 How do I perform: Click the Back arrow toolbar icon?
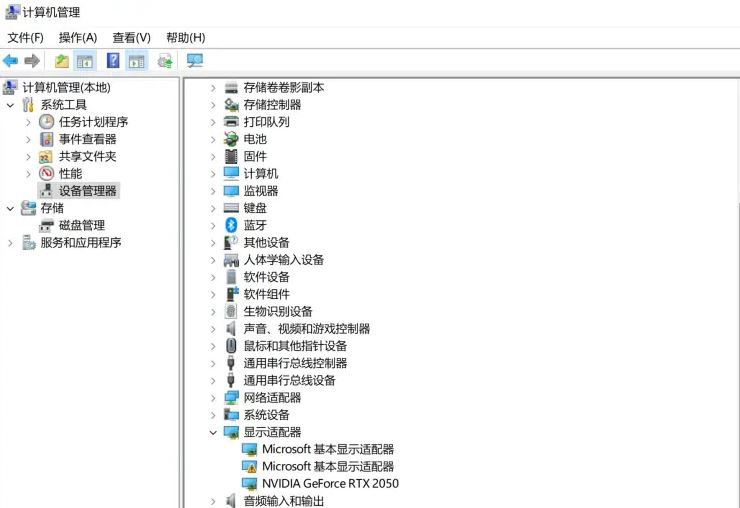tap(10, 61)
